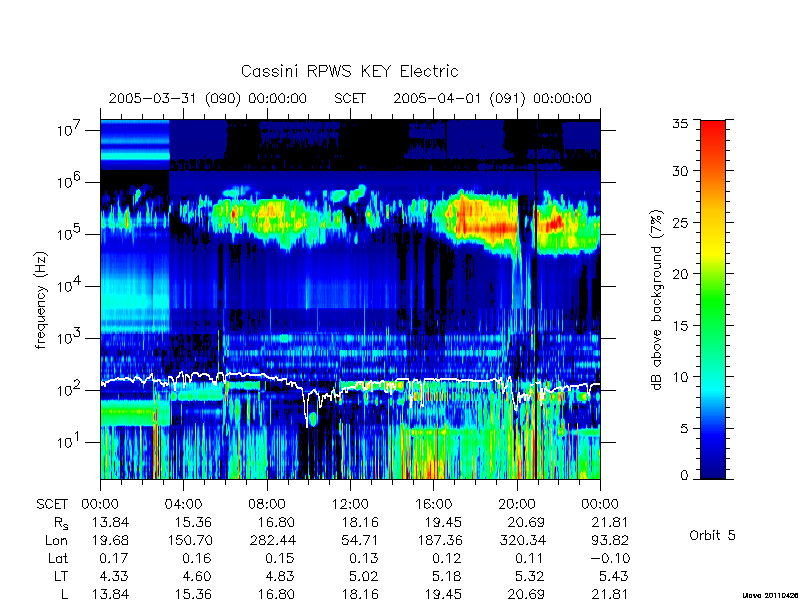Click the 16:00 time tick label
The image size is (800, 600).
coord(433,504)
